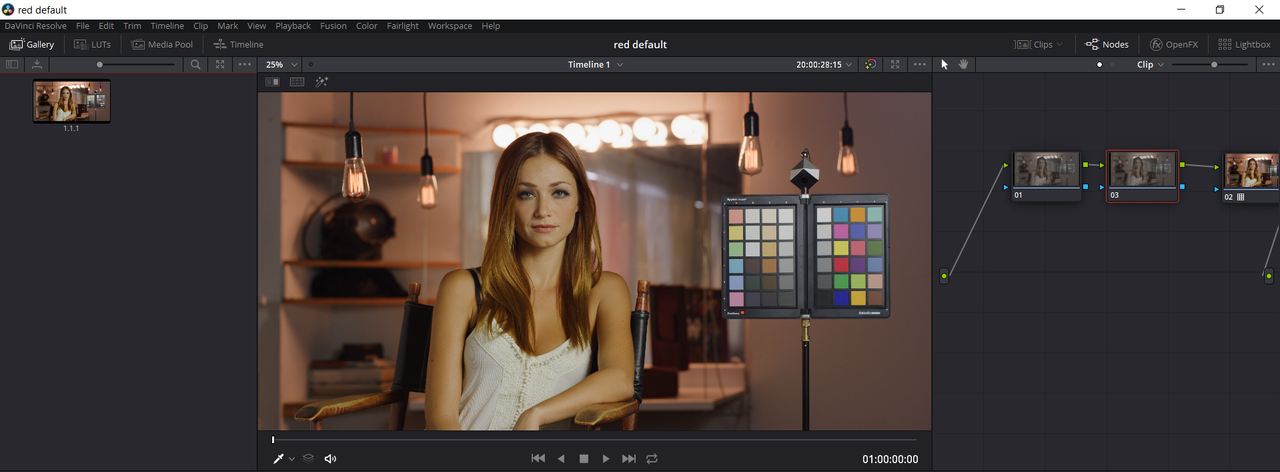
Task: Open the Lightbox view
Action: (1245, 44)
